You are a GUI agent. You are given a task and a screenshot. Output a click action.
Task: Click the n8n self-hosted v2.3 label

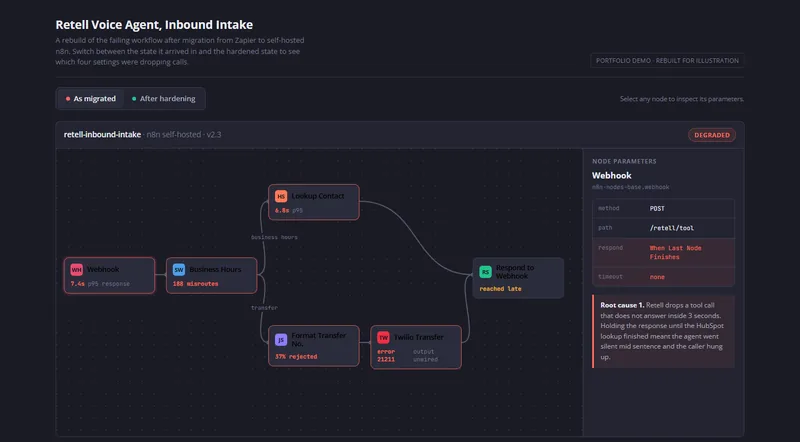[184, 134]
